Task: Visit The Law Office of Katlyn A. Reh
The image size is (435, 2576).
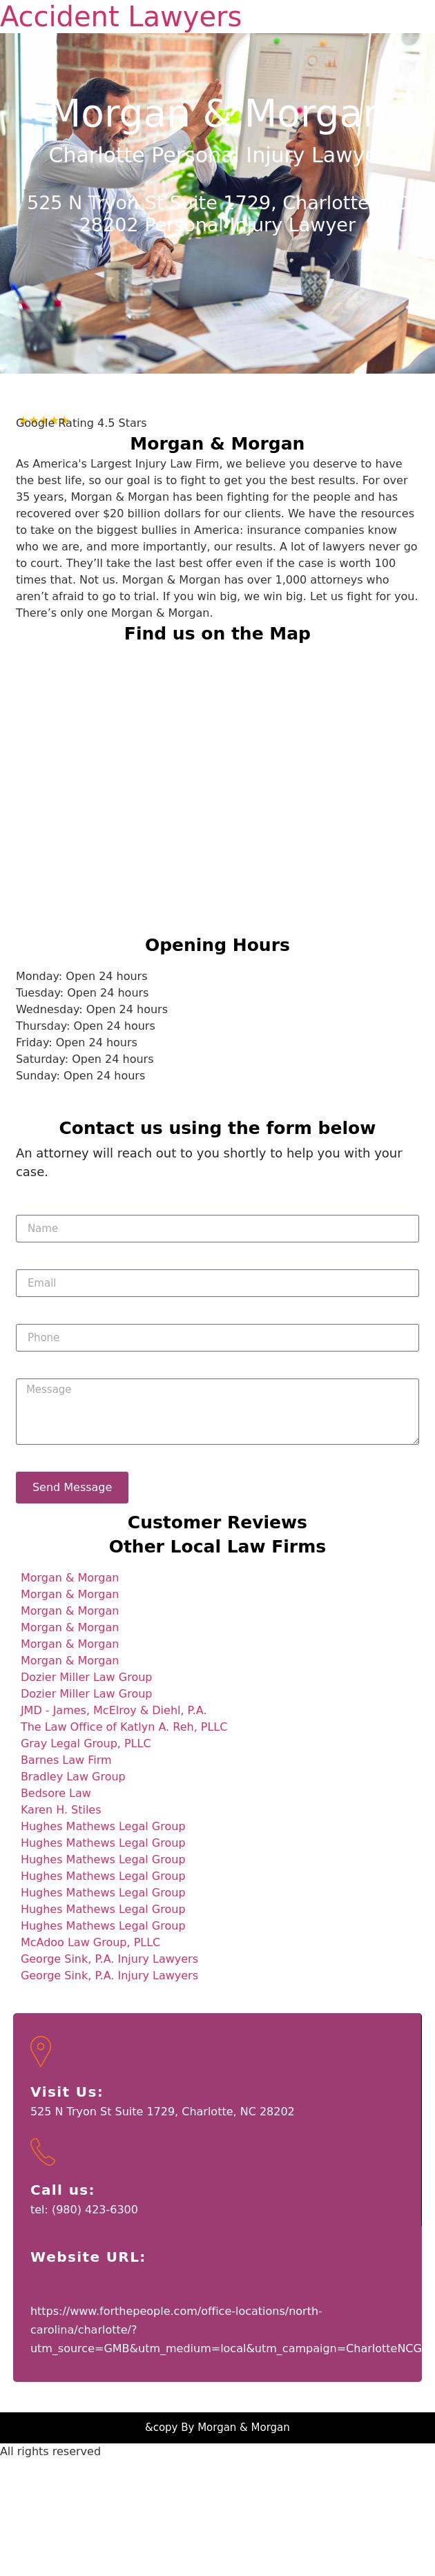Action: coord(124,1727)
